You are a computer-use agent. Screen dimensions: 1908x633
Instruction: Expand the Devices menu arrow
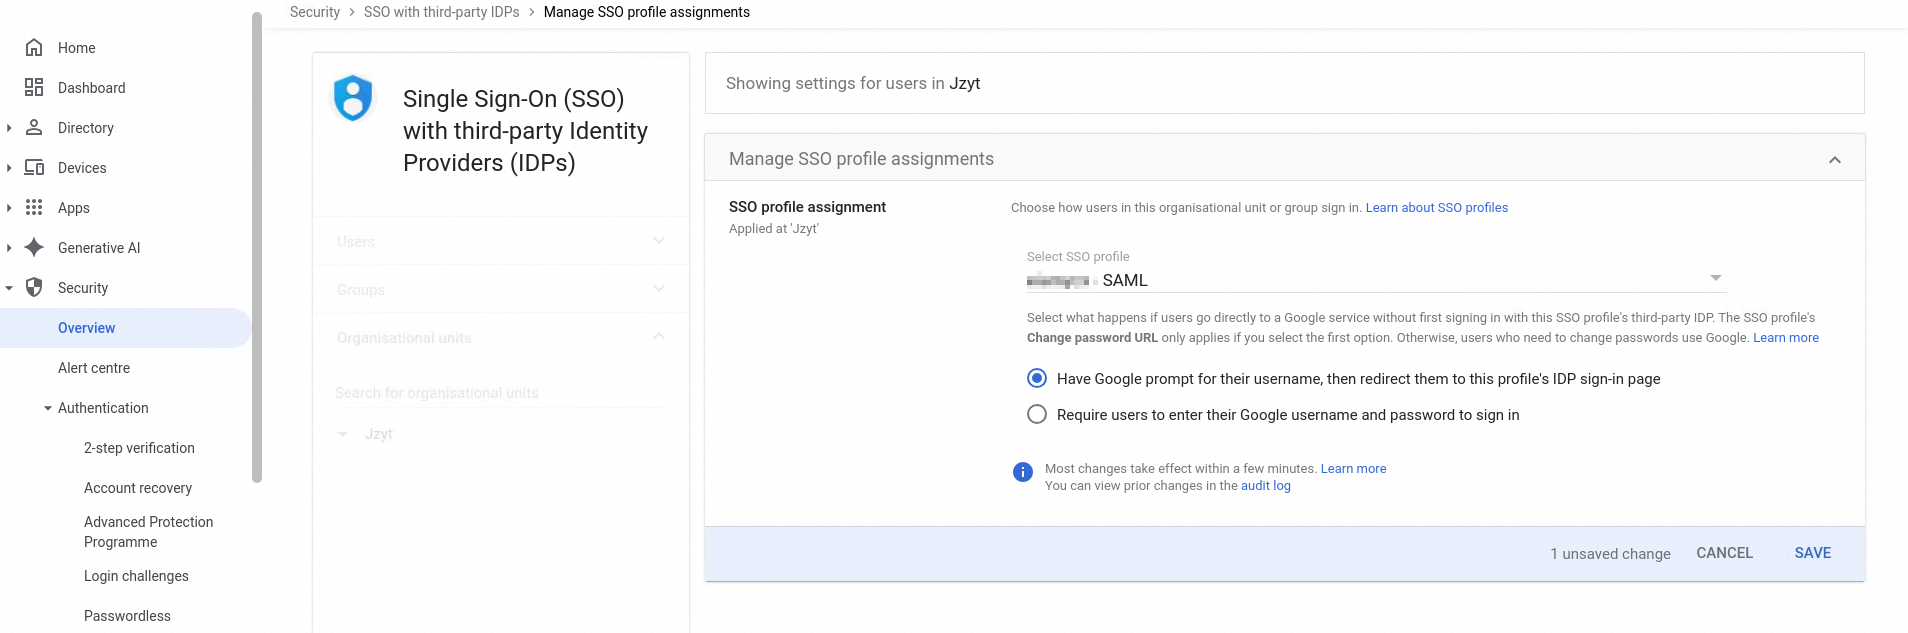click(9, 168)
